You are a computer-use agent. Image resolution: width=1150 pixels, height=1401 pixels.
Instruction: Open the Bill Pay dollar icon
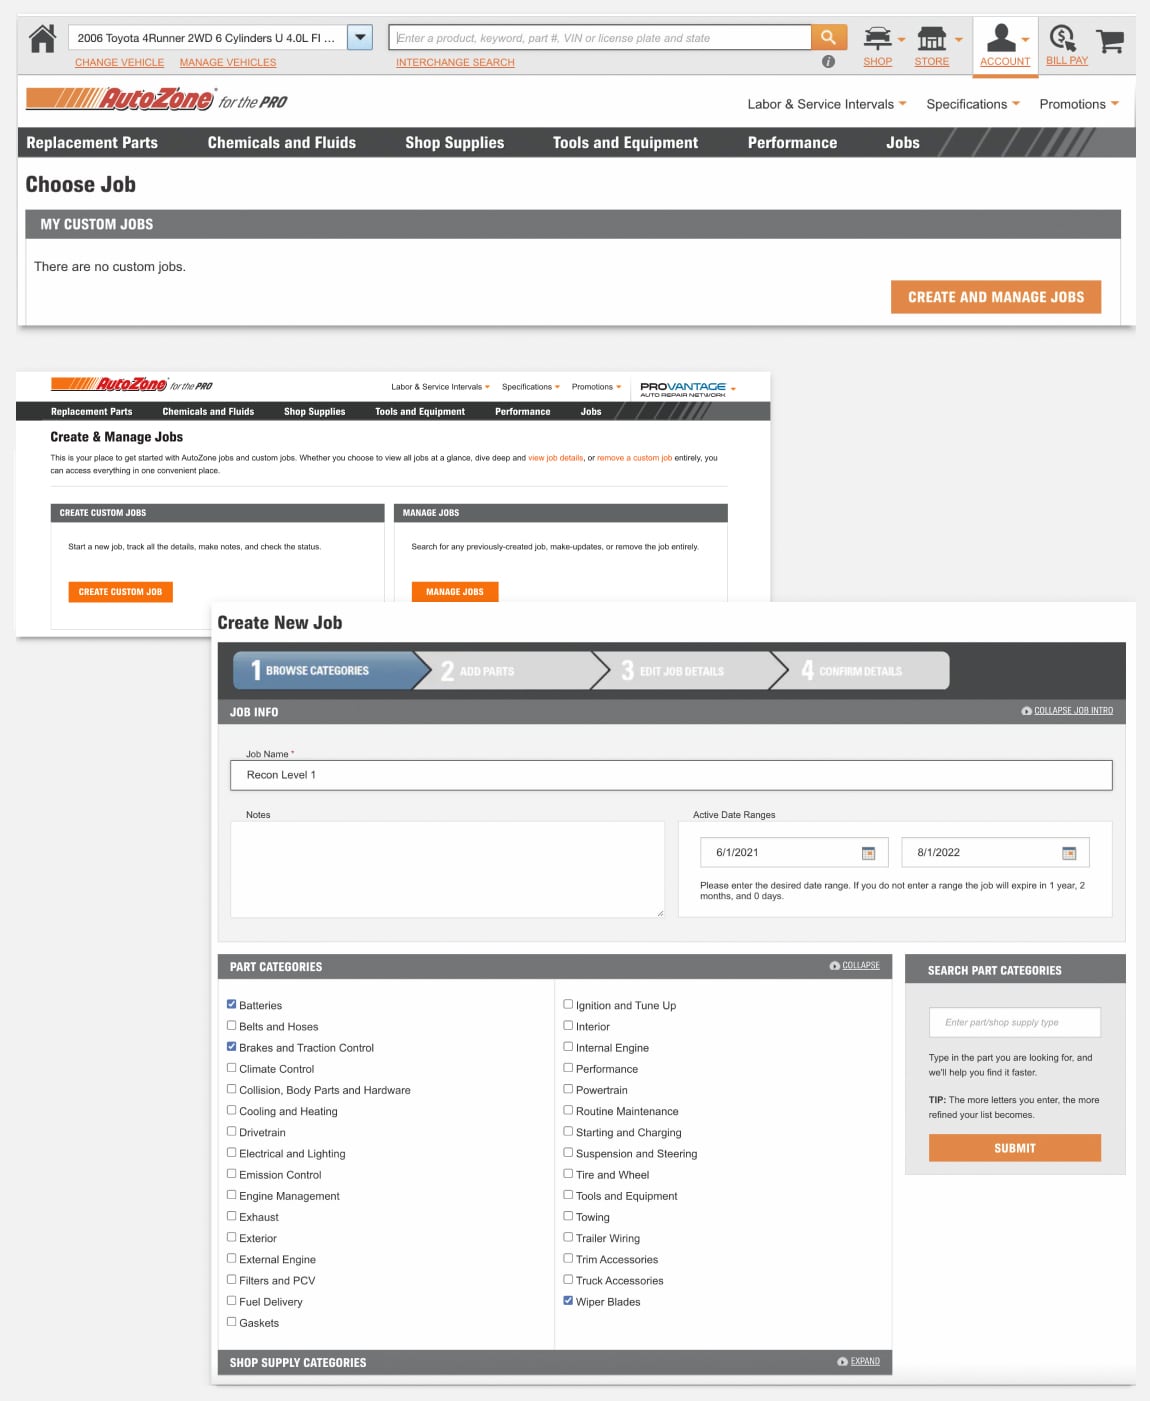1062,38
